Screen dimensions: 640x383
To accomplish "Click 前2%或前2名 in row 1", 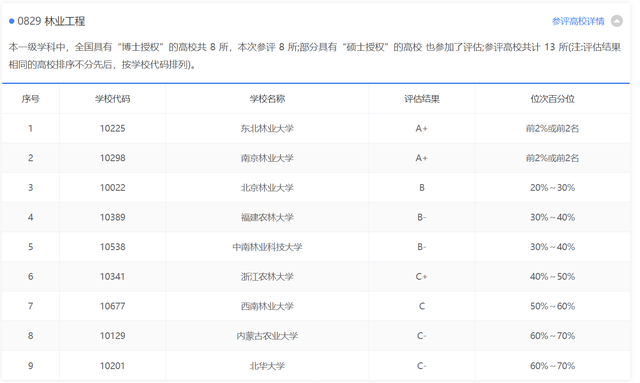I will pos(553,129).
